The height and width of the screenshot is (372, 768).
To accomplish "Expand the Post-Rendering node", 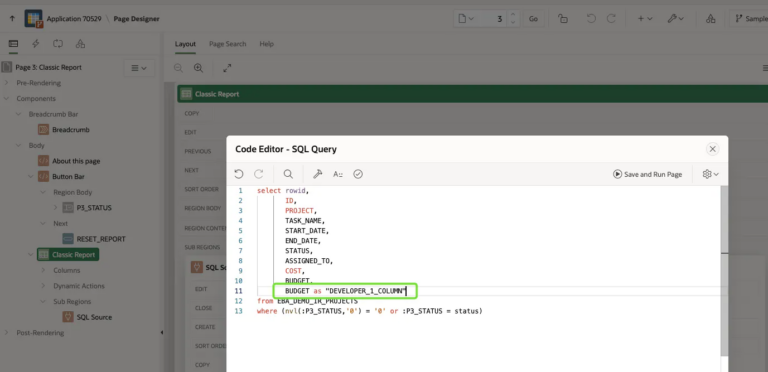I will coord(6,333).
